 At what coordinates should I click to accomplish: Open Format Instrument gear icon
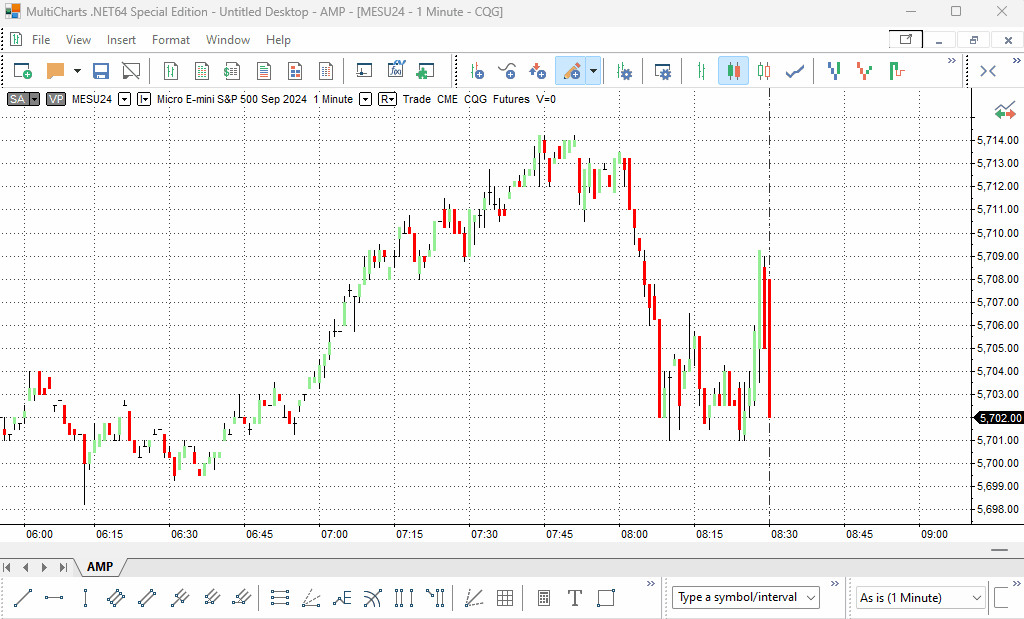pyautogui.click(x=624, y=71)
